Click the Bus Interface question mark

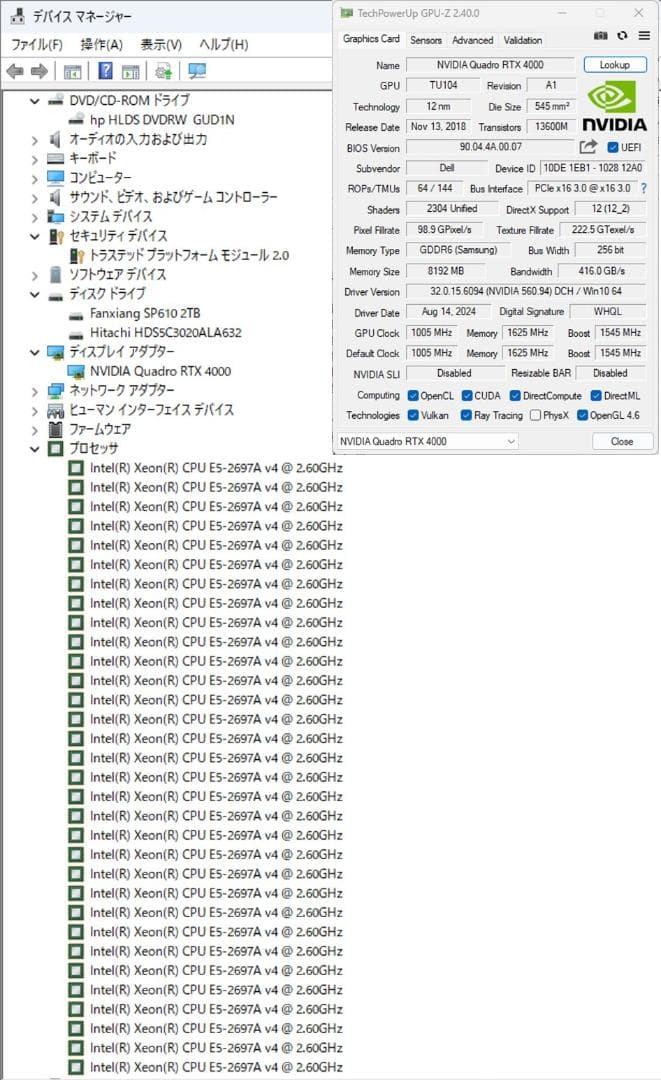click(644, 188)
